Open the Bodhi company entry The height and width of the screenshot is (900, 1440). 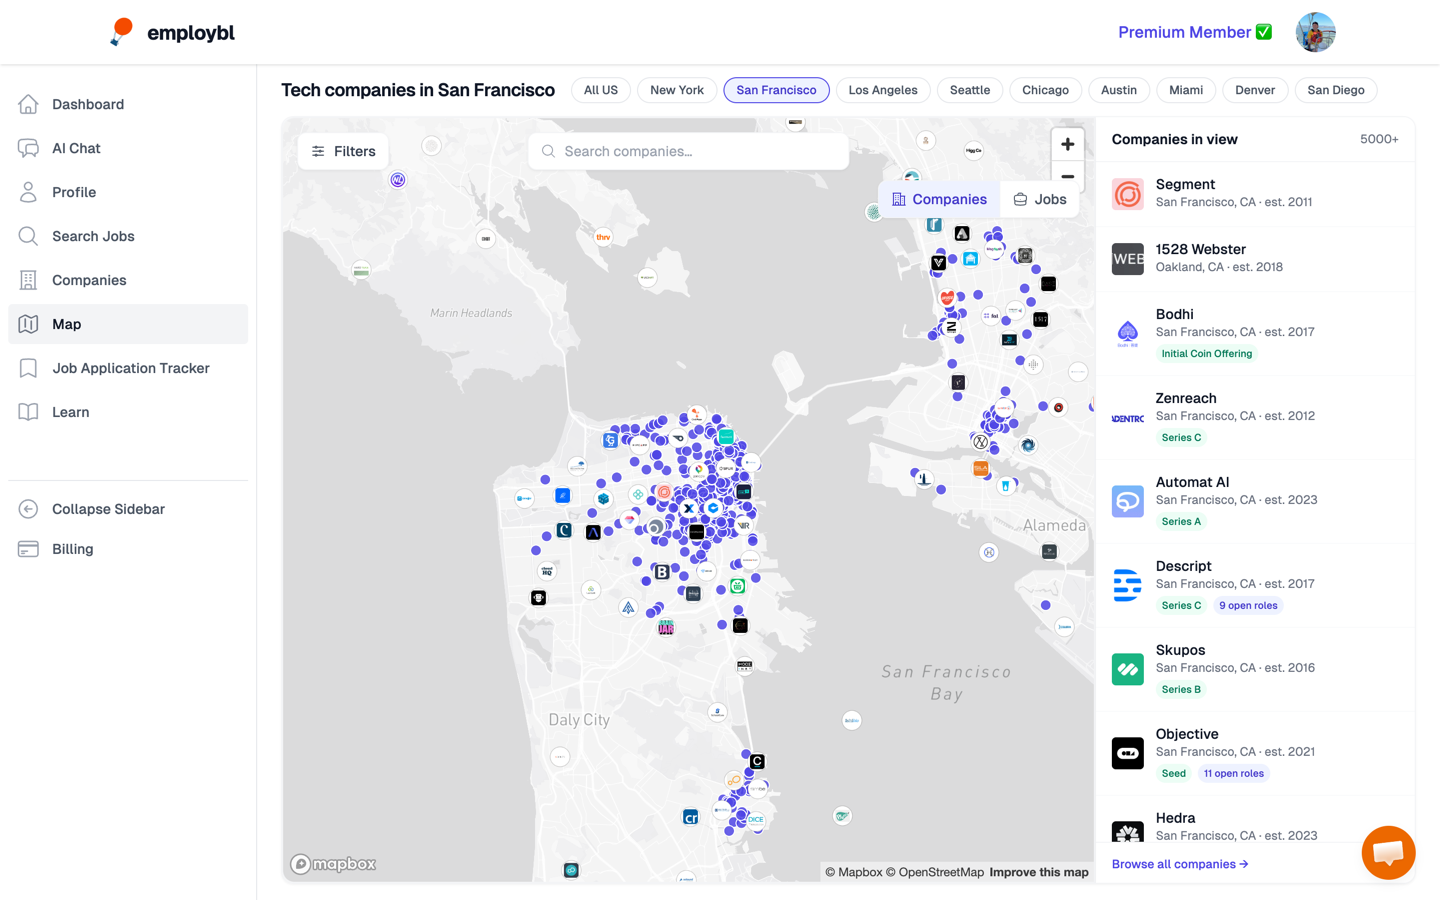1255,334
